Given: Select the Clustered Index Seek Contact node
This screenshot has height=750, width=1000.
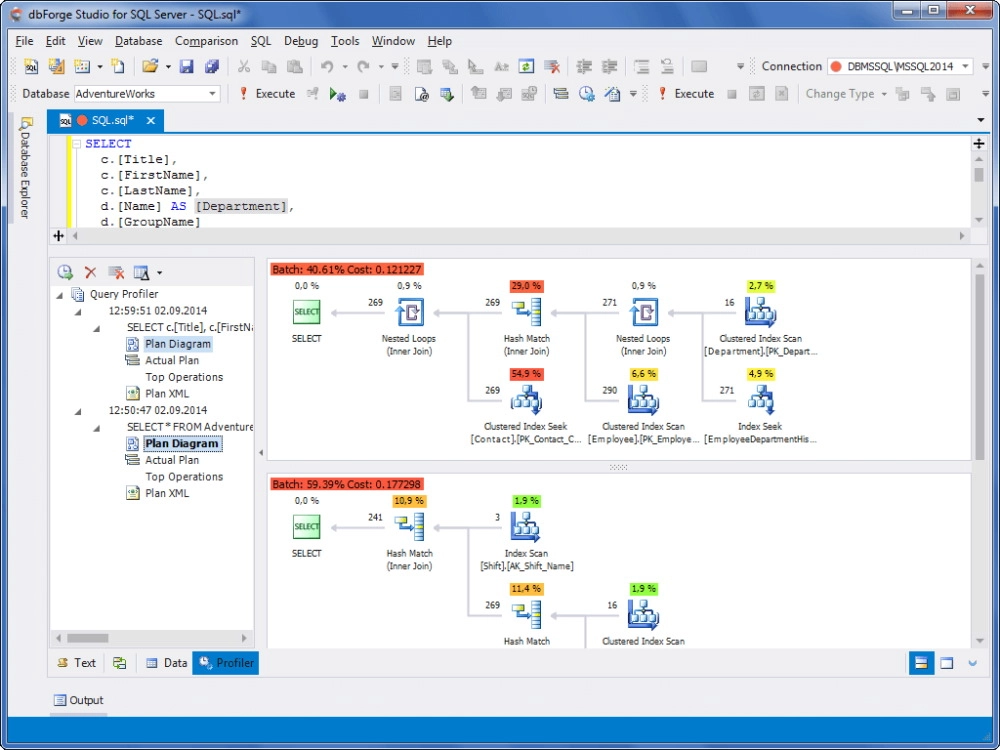Looking at the screenshot, I should pos(526,400).
